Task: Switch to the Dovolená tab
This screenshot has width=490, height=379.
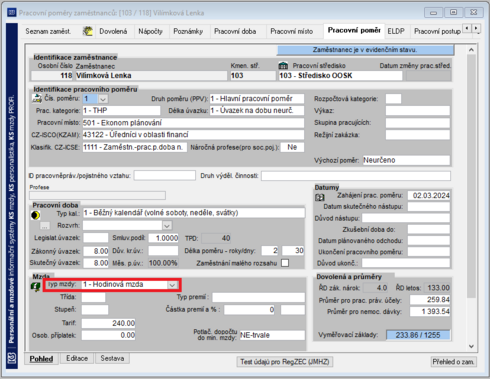Action: [x=113, y=31]
